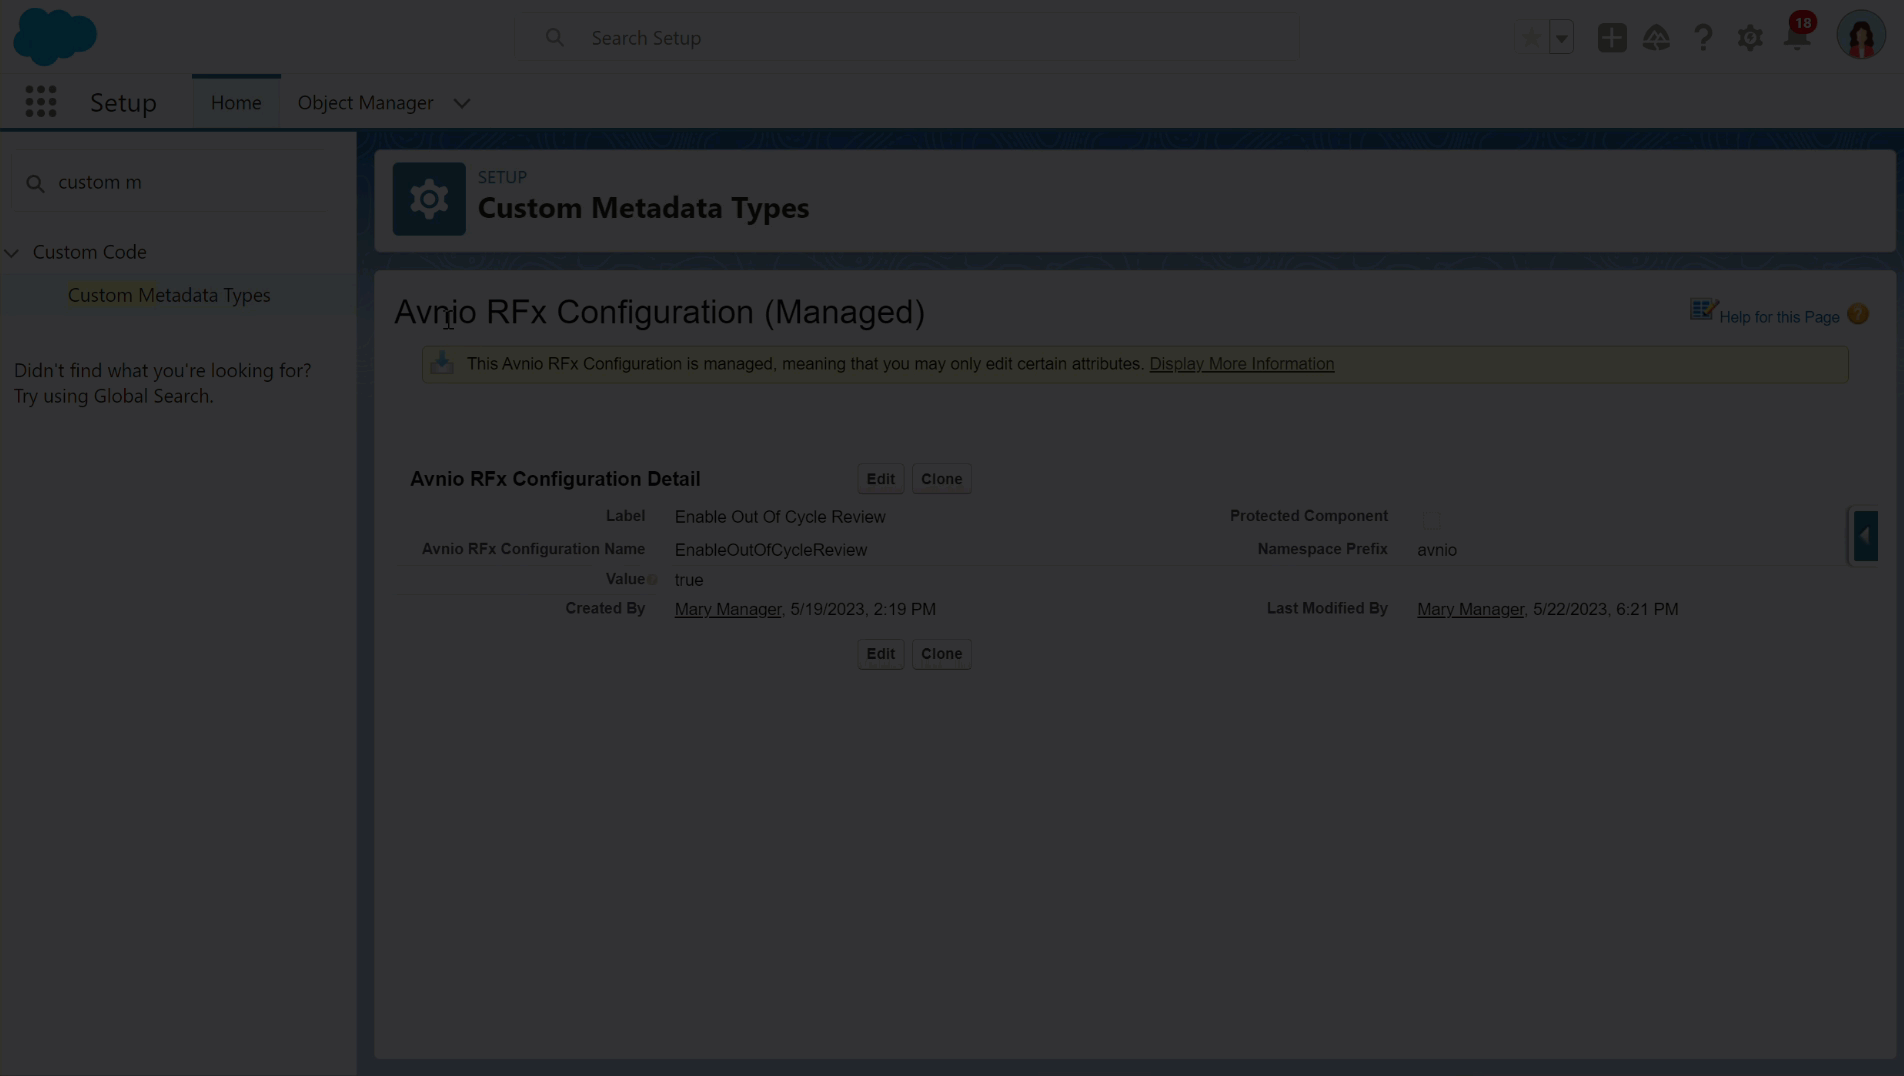The height and width of the screenshot is (1076, 1904).
Task: Select Custom Metadata Types in sidebar
Action: [169, 295]
